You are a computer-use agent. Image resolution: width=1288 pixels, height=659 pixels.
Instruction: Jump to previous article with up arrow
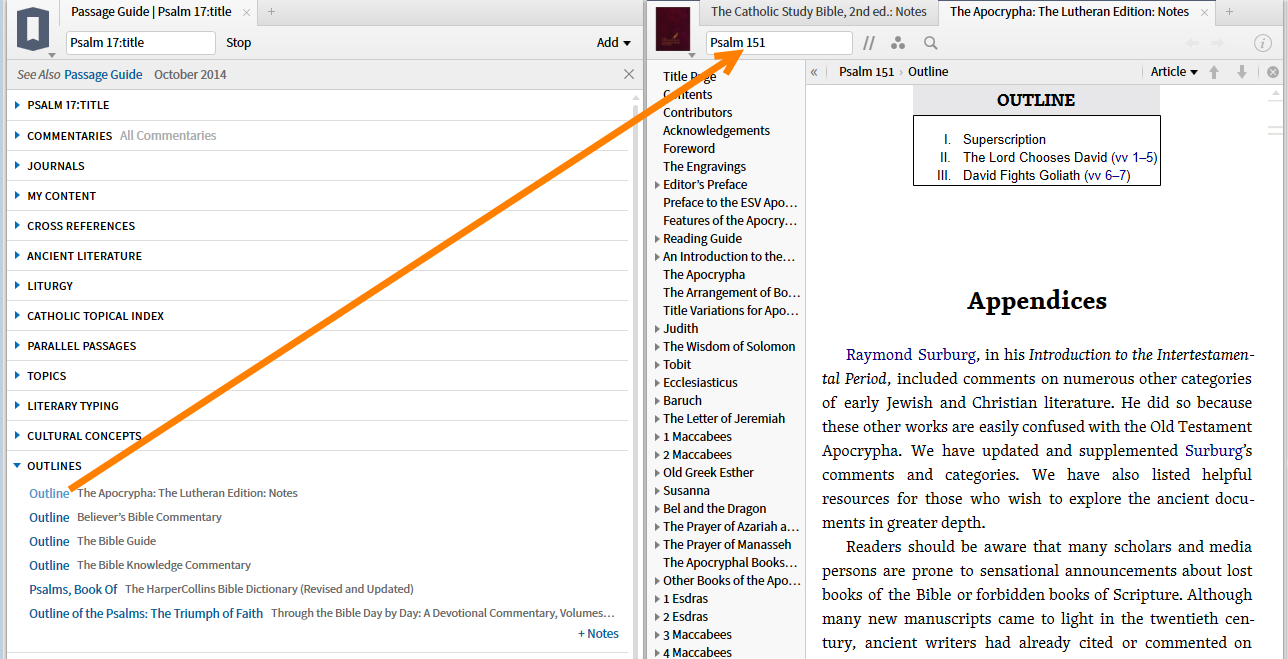(x=1214, y=72)
